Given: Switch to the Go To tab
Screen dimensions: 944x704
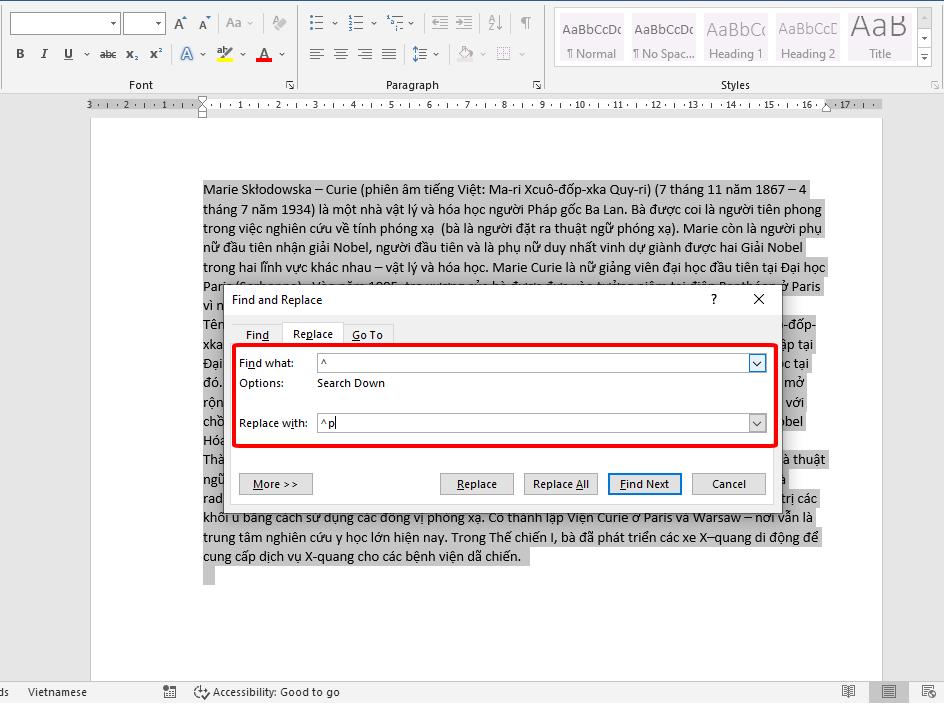Looking at the screenshot, I should 368,334.
